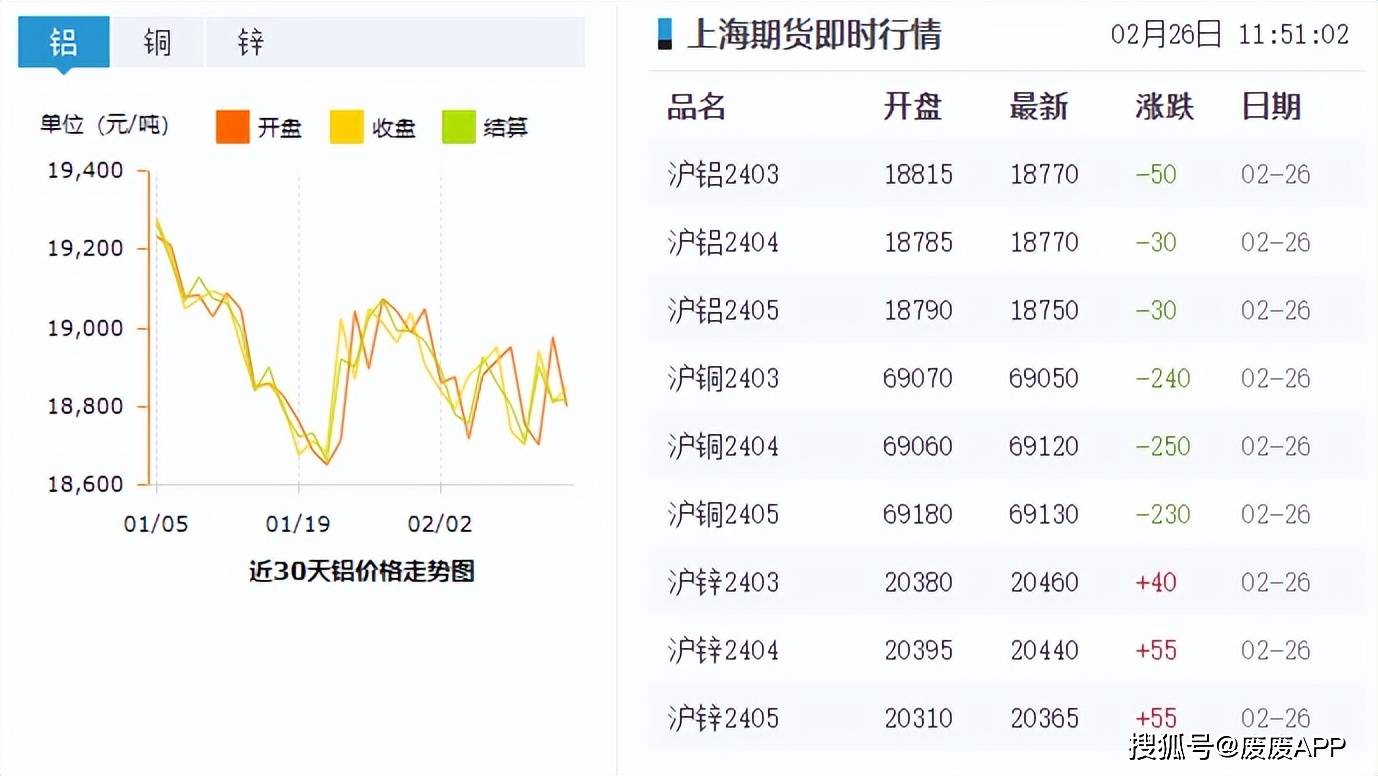Viewport: 1378px width, 776px height.
Task: Click the 品名 column header
Action: click(696, 106)
